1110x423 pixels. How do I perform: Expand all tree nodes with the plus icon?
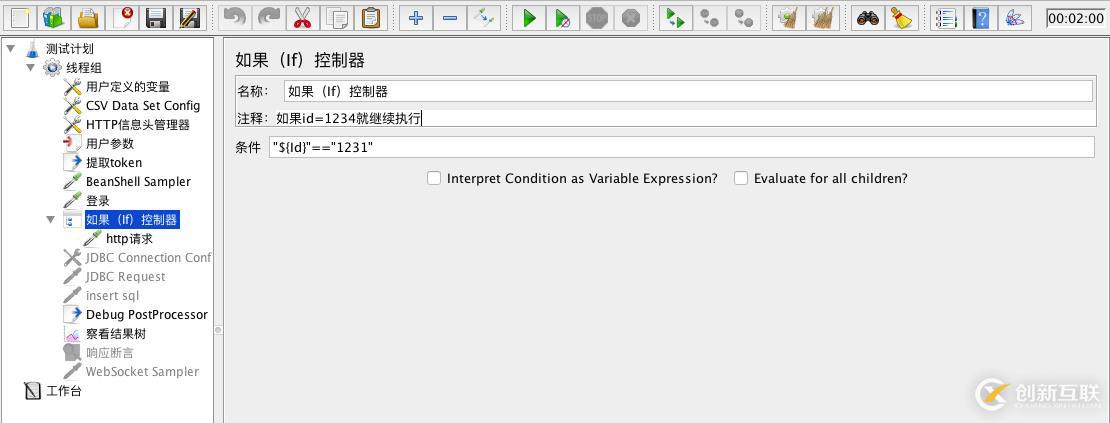416,18
